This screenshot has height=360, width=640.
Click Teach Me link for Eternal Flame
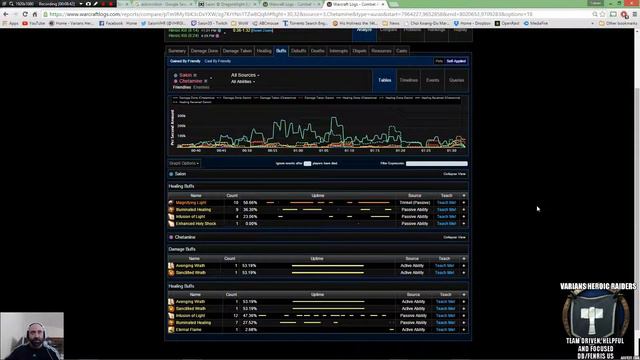(445, 329)
